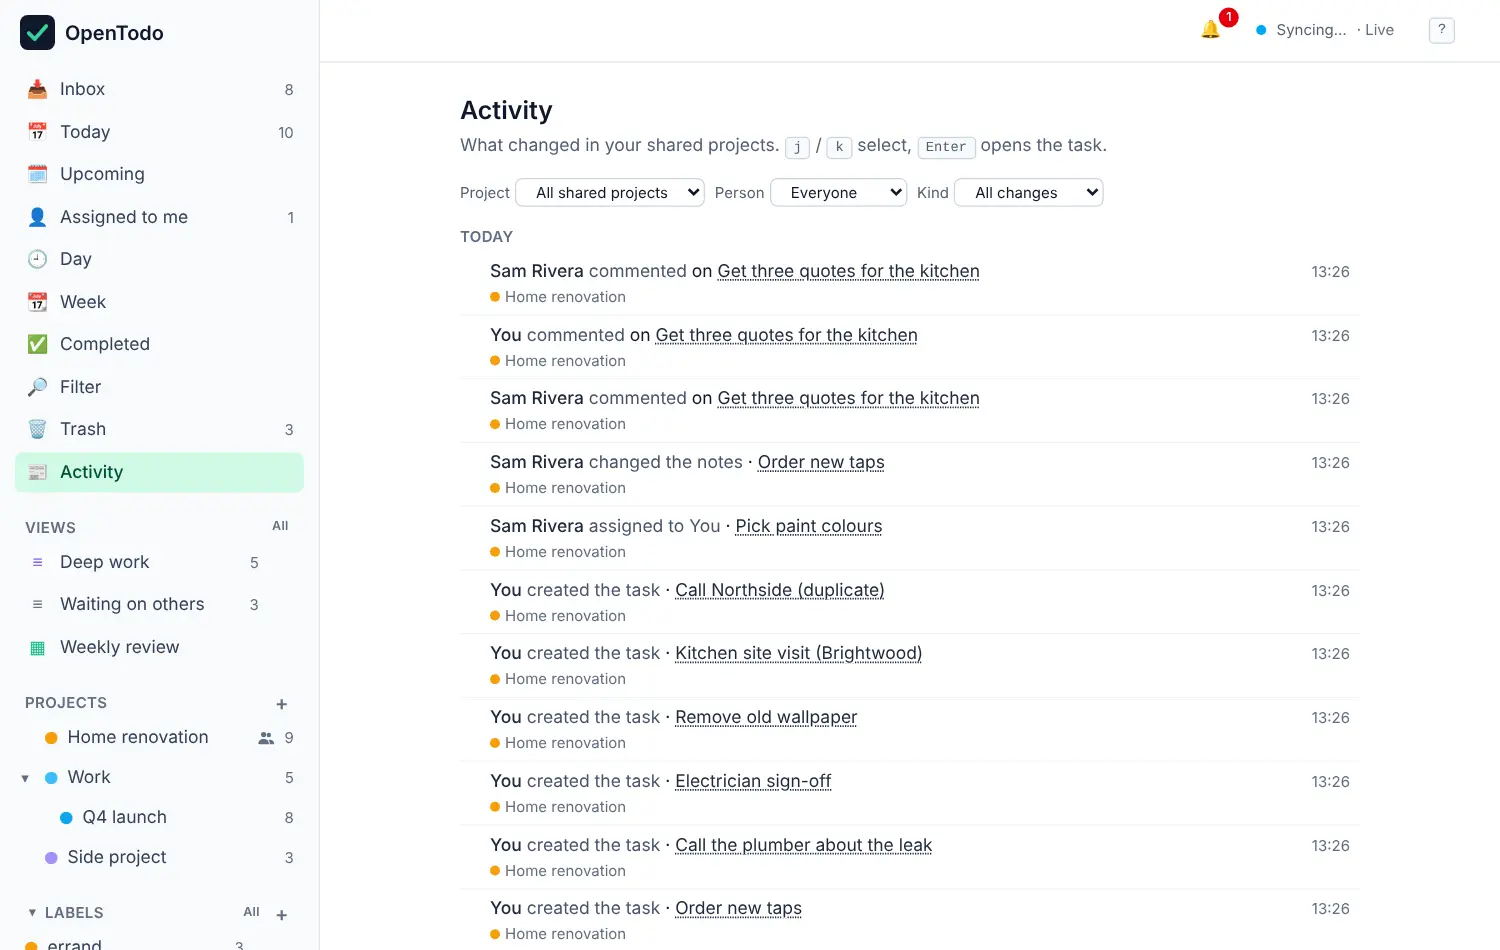The width and height of the screenshot is (1500, 950).
Task: Open the Remove old wallpaper task
Action: coord(766,717)
